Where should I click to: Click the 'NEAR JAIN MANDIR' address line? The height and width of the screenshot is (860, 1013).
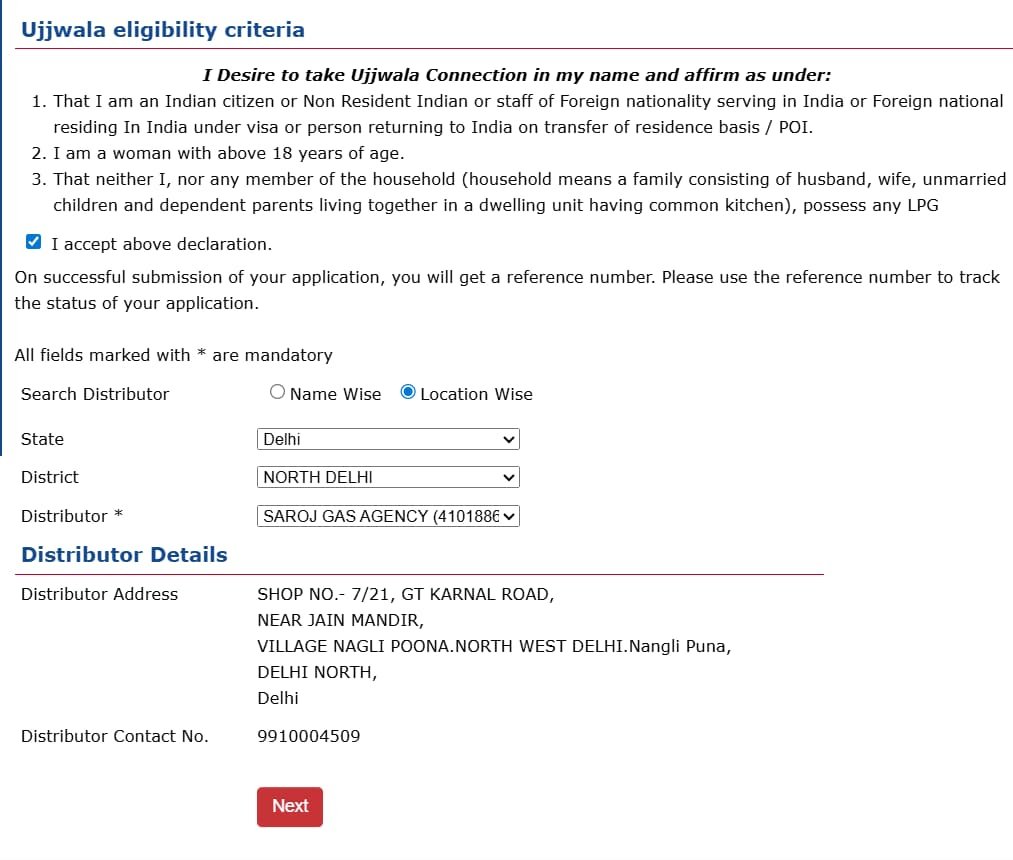click(x=340, y=620)
